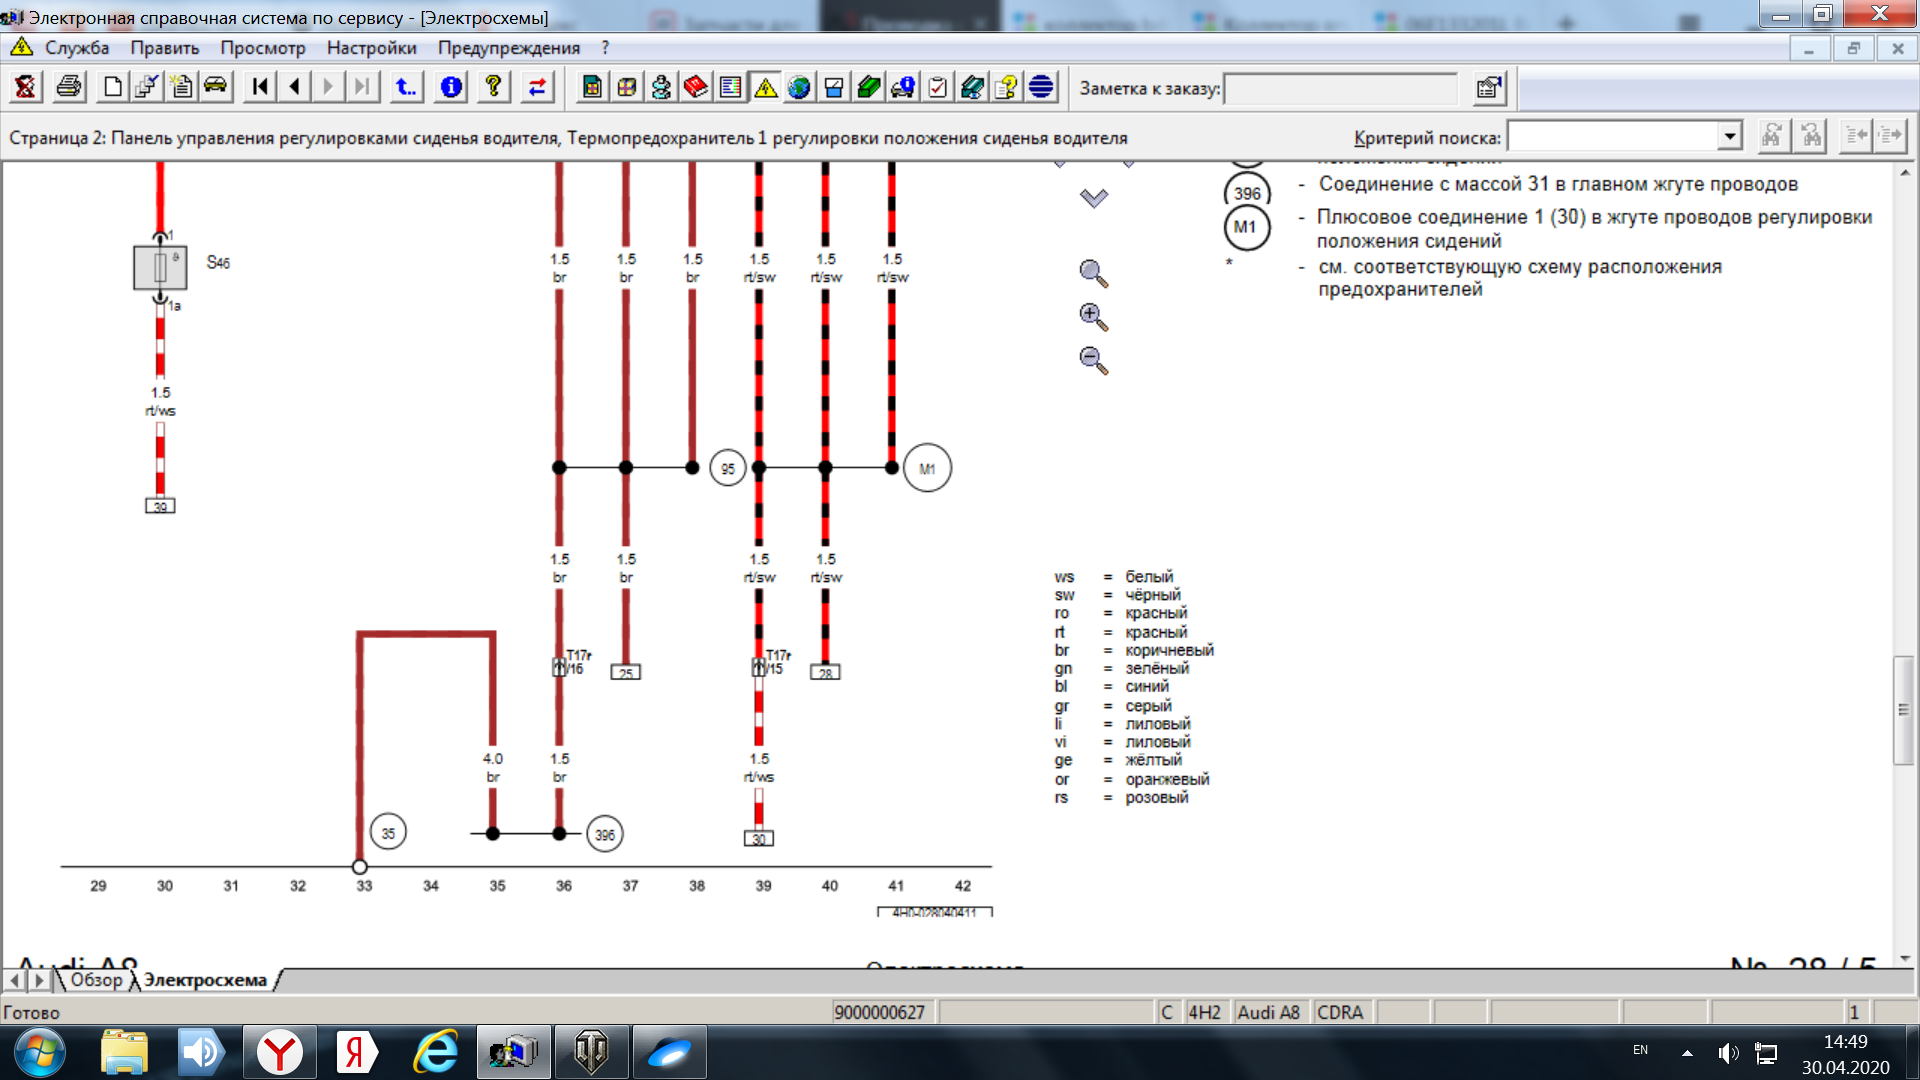
Task: Click the globe toolbar icon
Action: [x=799, y=88]
